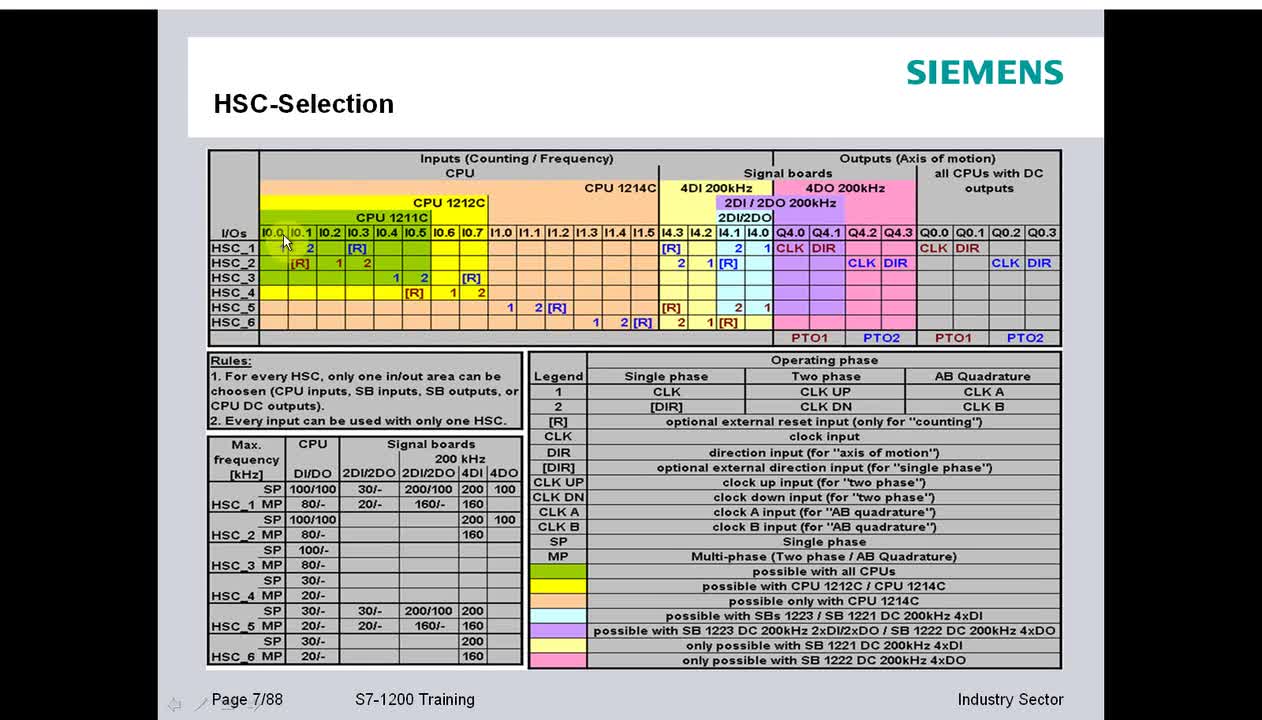Image resolution: width=1262 pixels, height=720 pixels.
Task: Click the 'clock input' legend description
Action: 824,437
